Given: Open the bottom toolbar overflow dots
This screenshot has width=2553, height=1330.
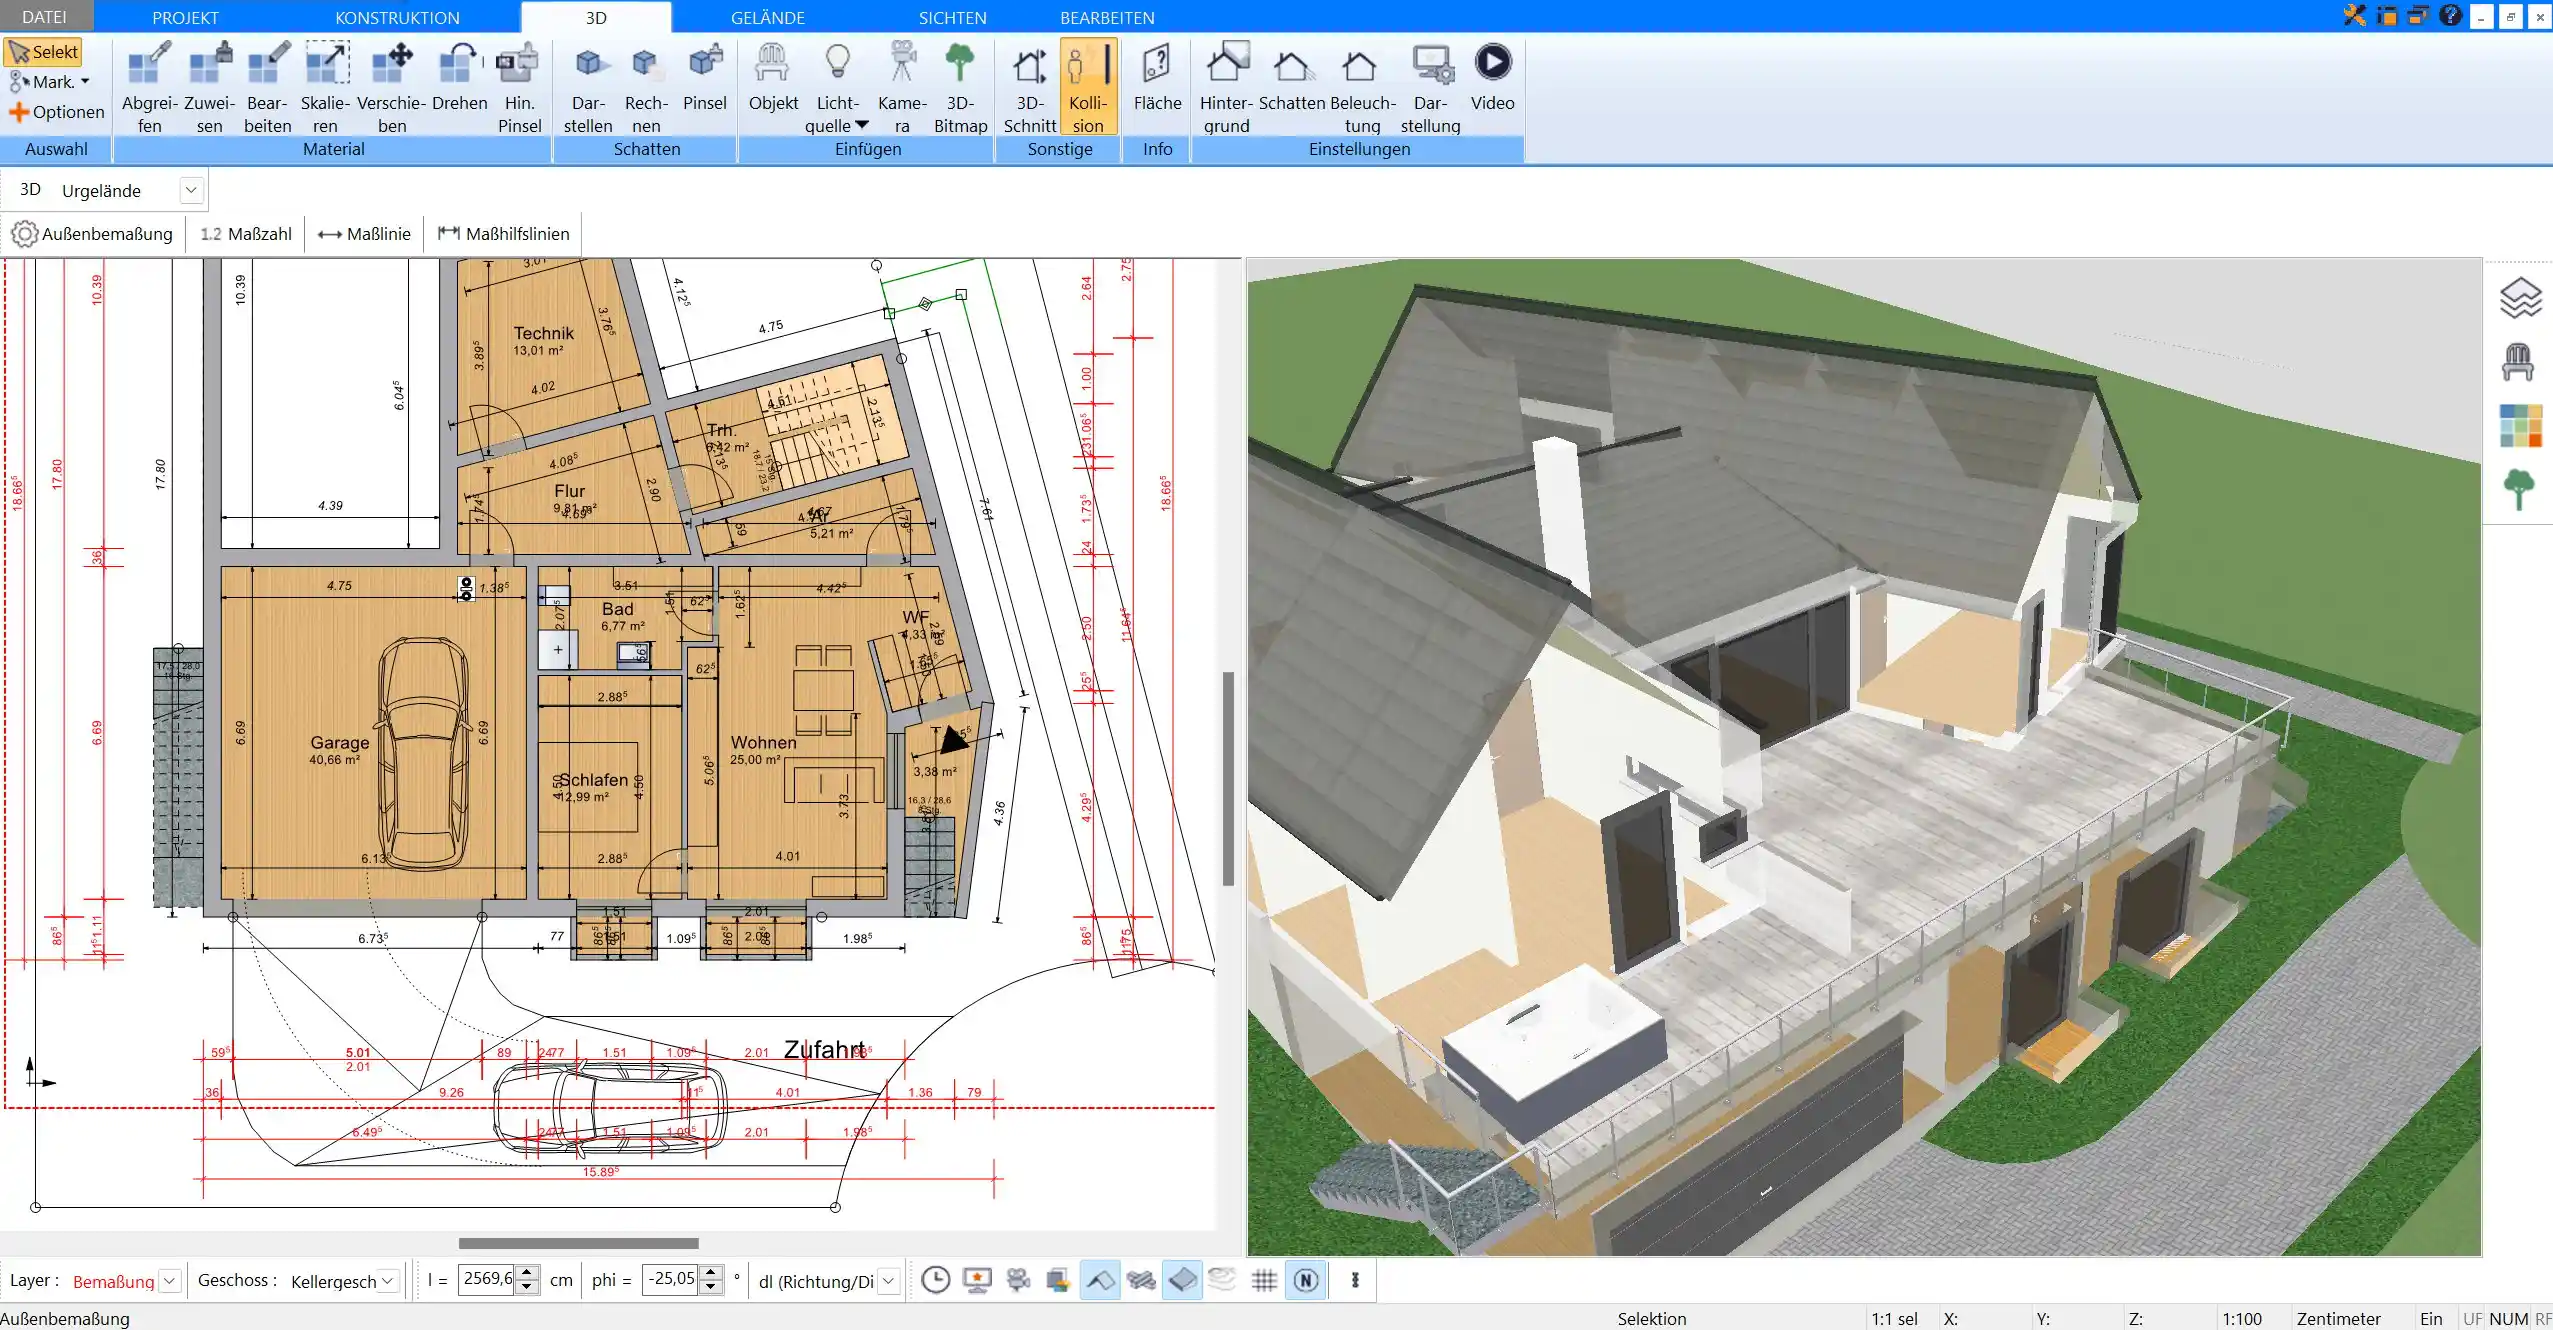Looking at the screenshot, I should click(x=1355, y=1280).
